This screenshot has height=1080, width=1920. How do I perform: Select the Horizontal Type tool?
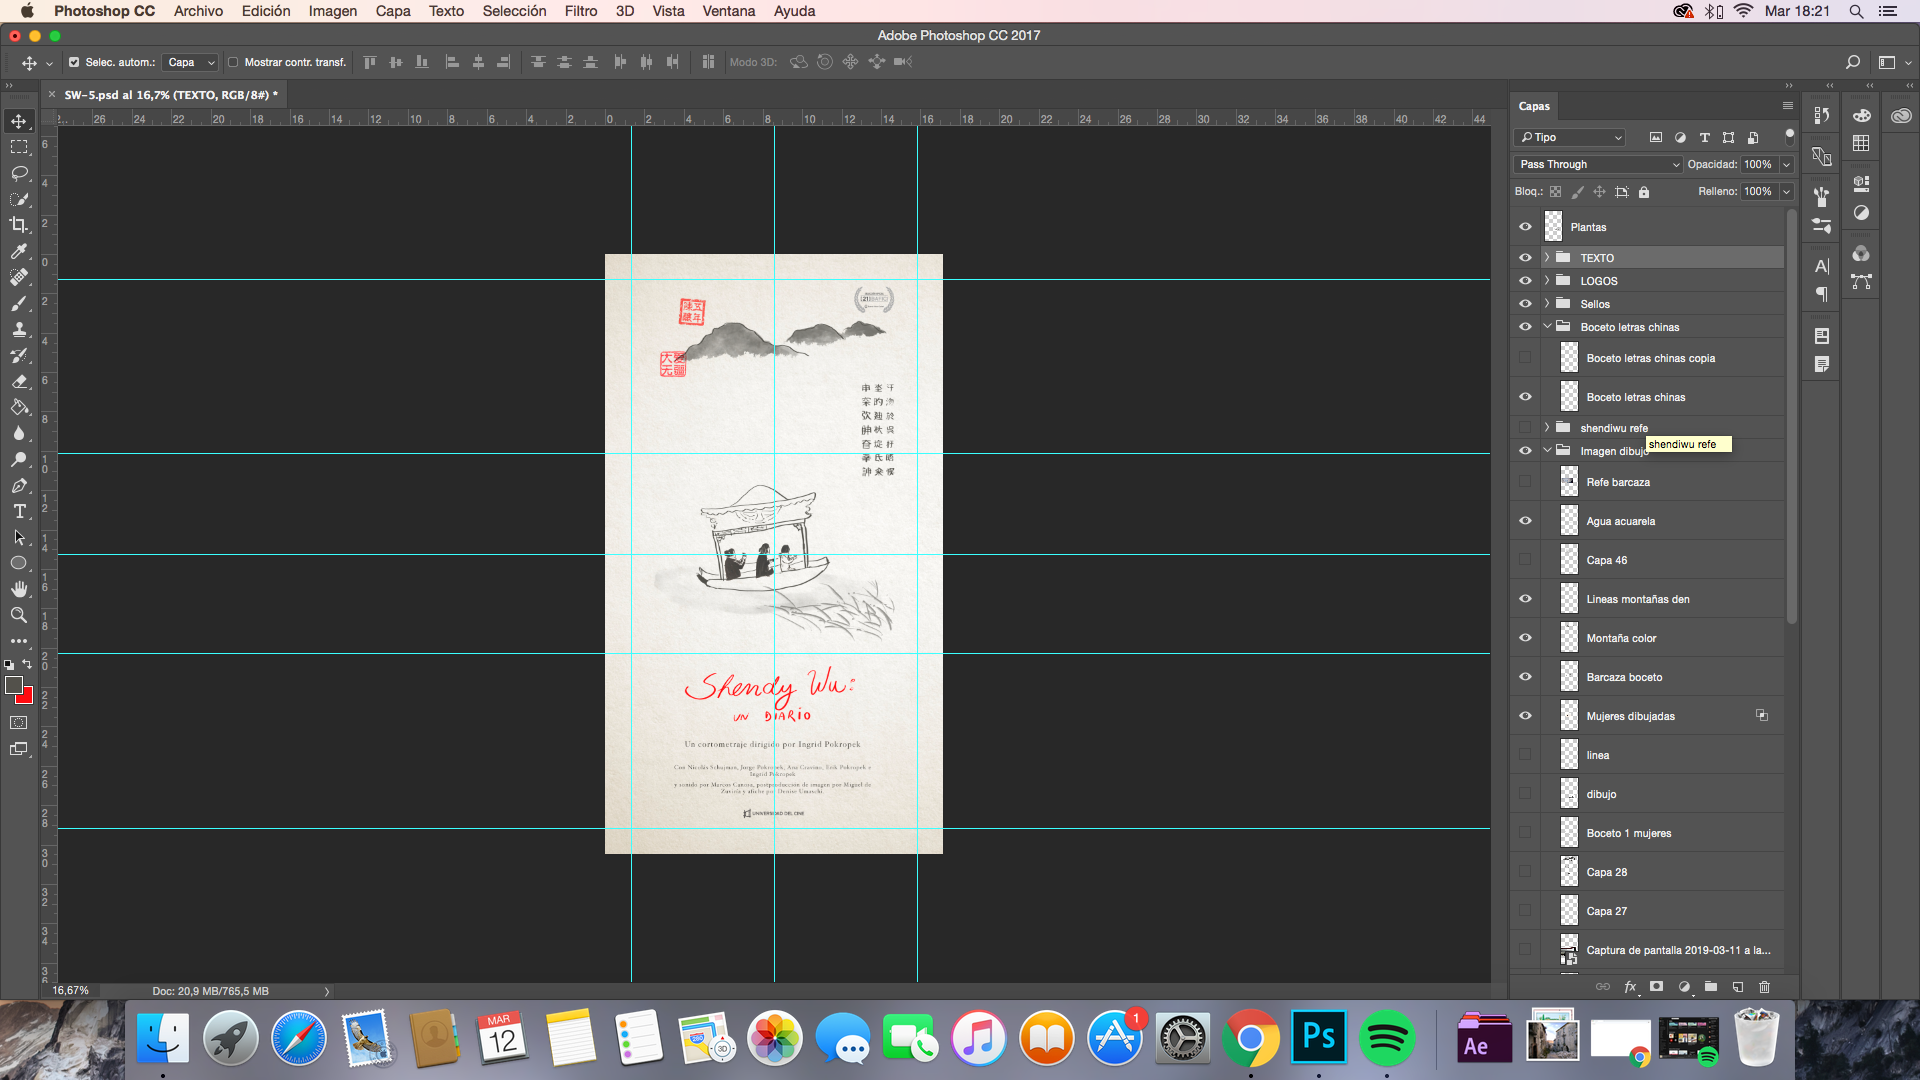19,511
